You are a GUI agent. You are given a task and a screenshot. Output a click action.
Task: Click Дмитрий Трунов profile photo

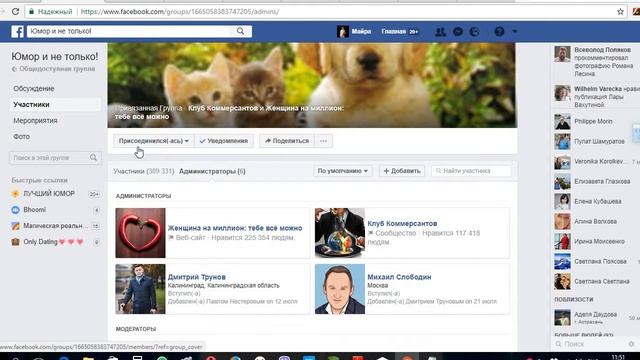[140, 289]
